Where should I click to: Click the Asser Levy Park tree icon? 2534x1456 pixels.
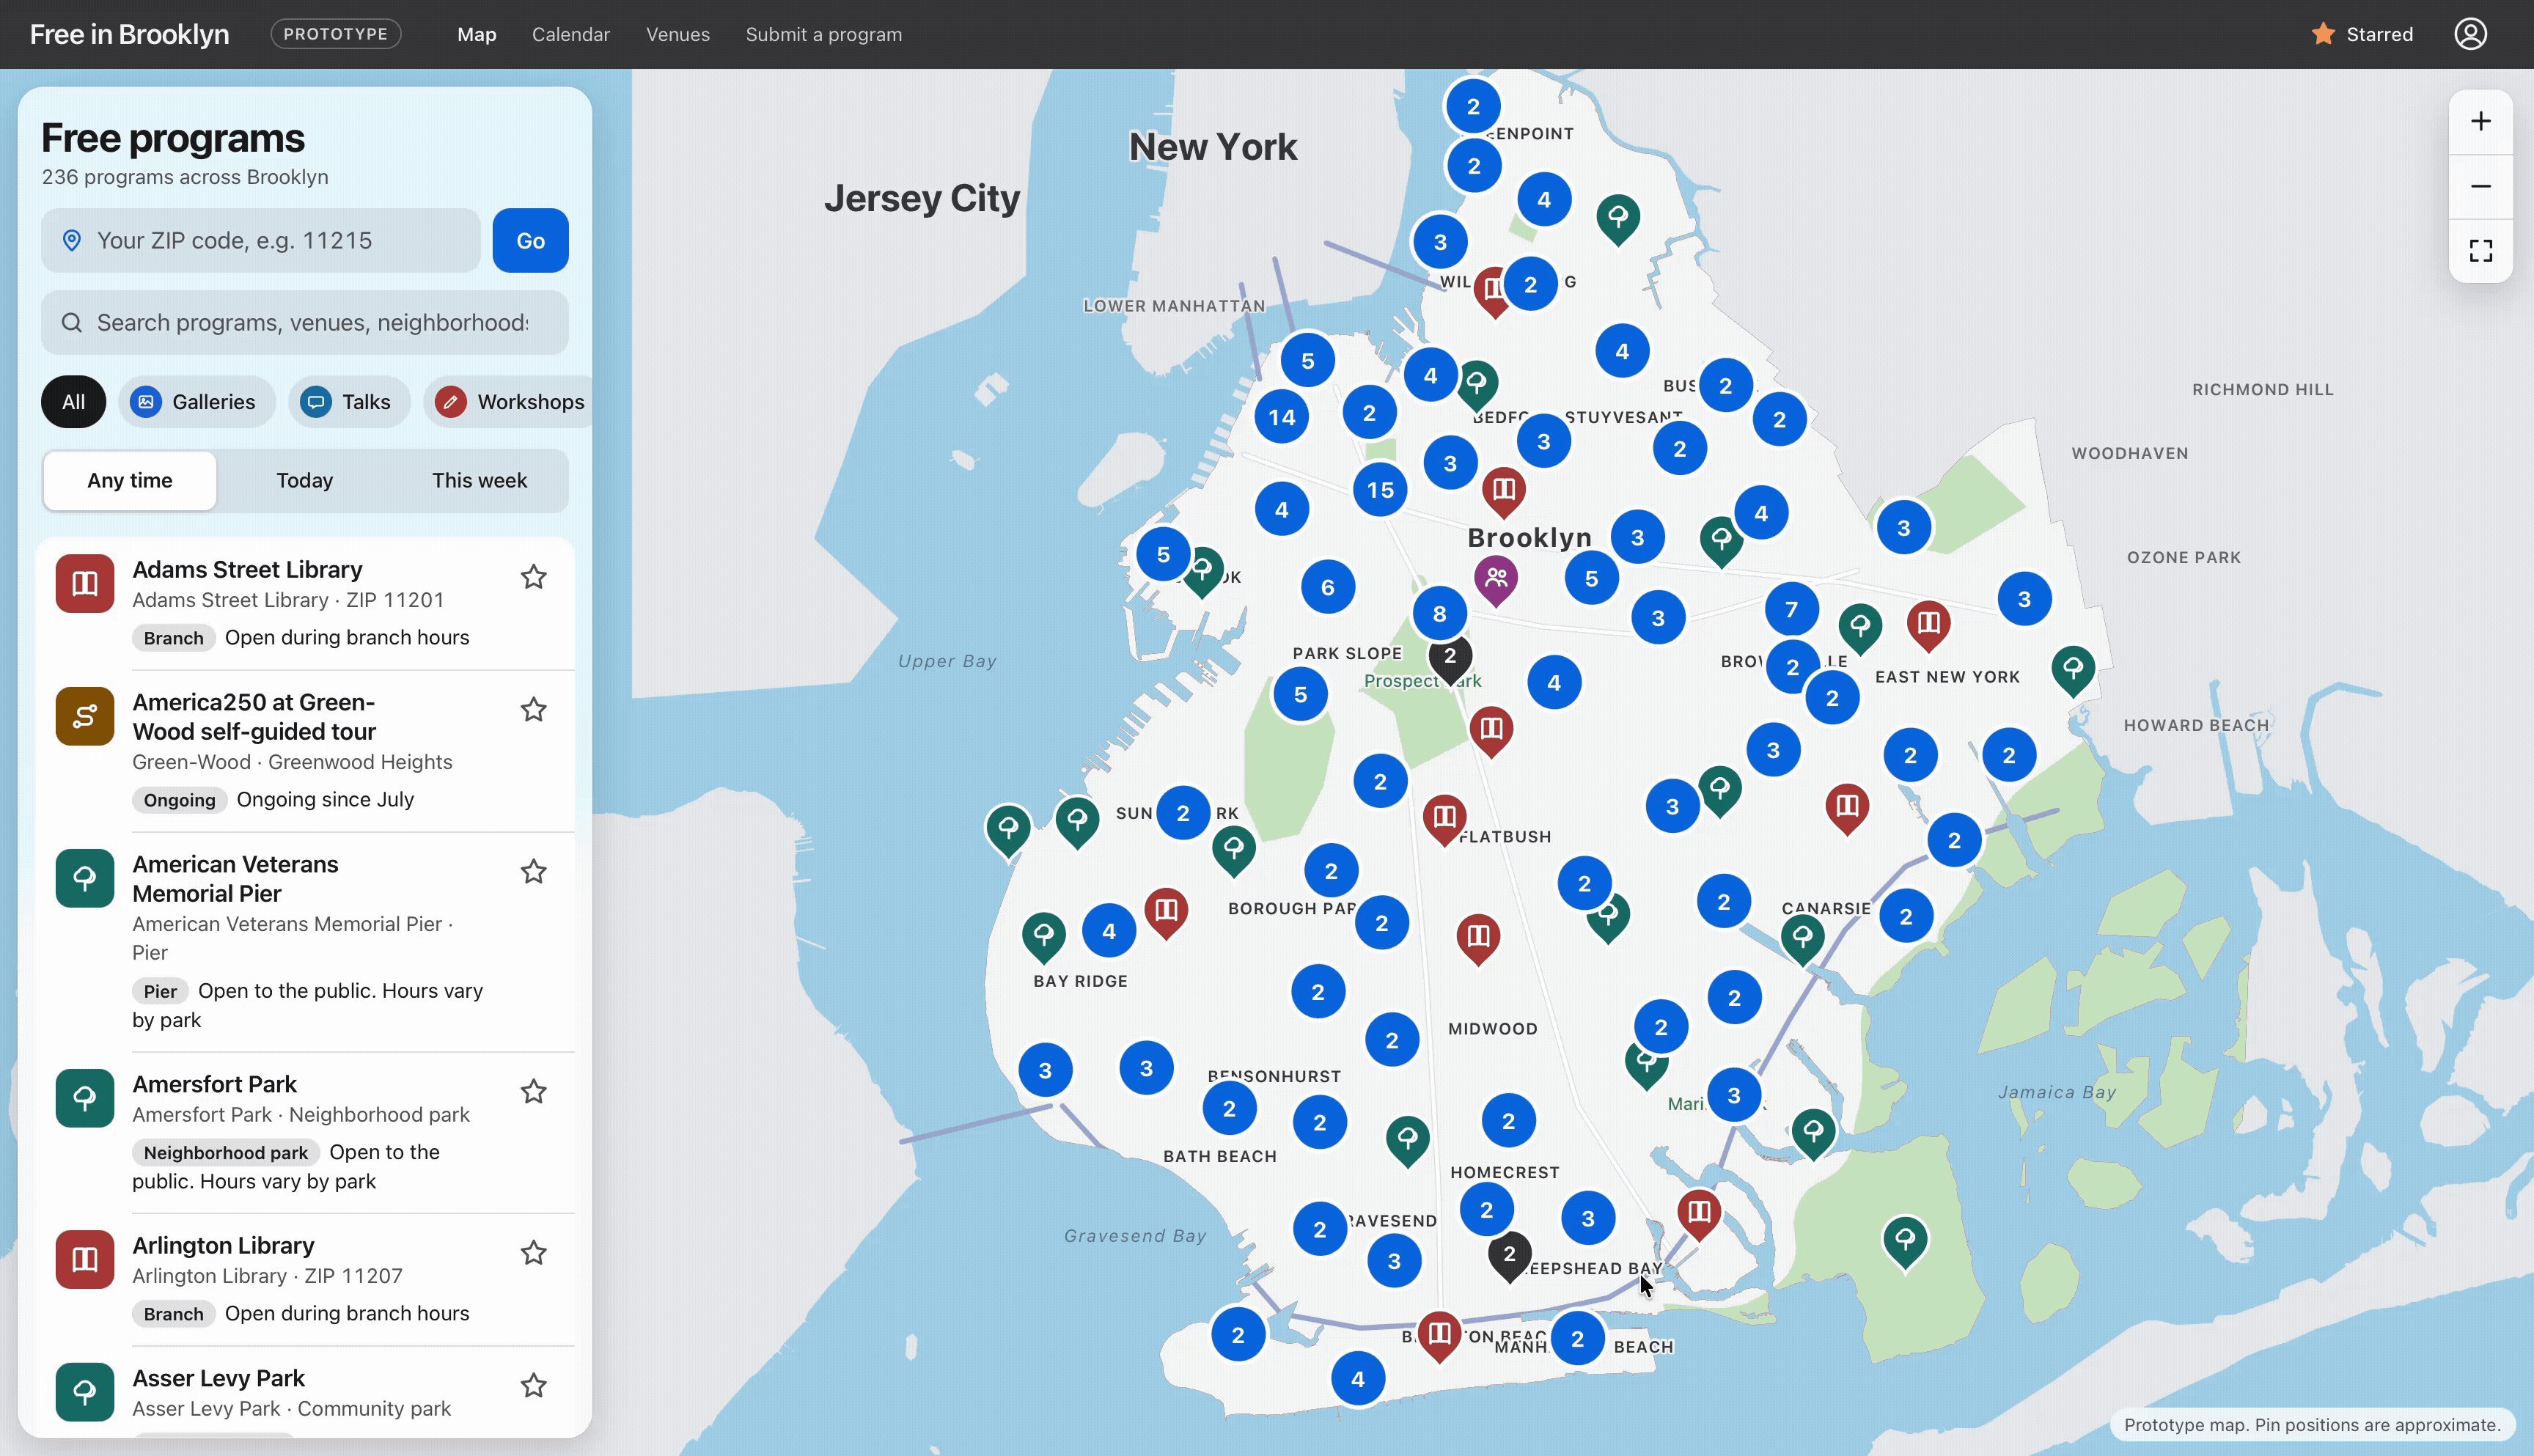[x=85, y=1392]
